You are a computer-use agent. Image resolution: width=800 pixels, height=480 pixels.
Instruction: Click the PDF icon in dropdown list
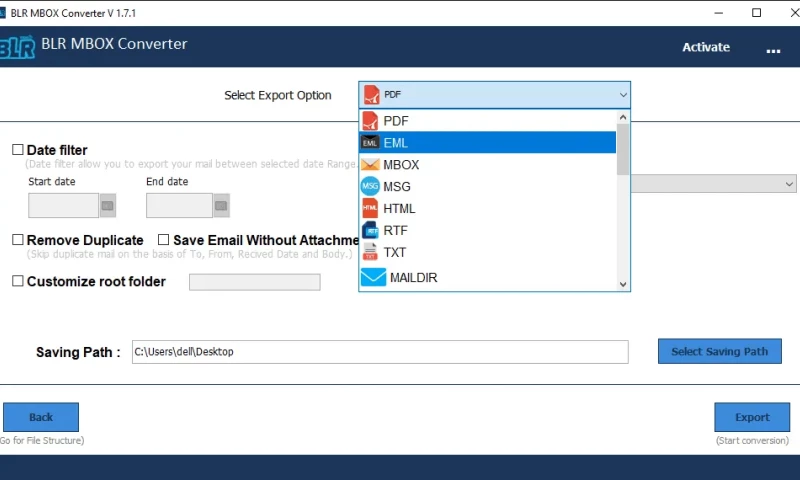pos(370,121)
